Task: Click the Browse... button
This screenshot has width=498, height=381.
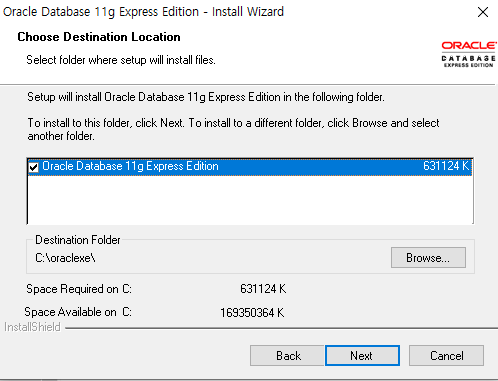Action: (428, 257)
